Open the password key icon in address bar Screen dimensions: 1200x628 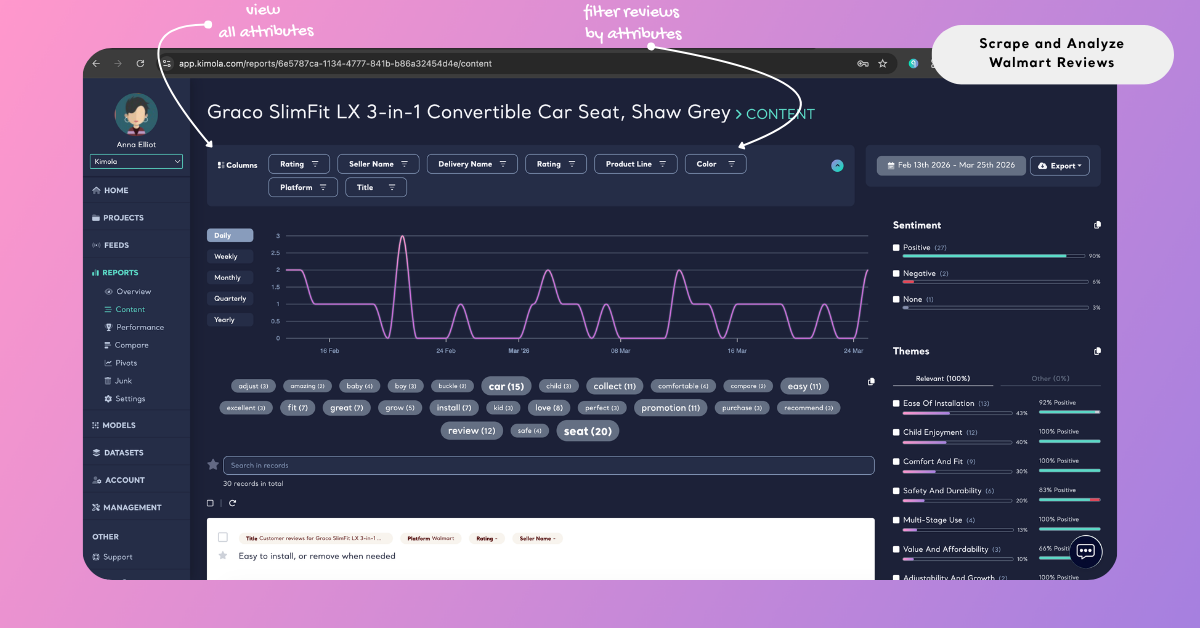(x=862, y=63)
